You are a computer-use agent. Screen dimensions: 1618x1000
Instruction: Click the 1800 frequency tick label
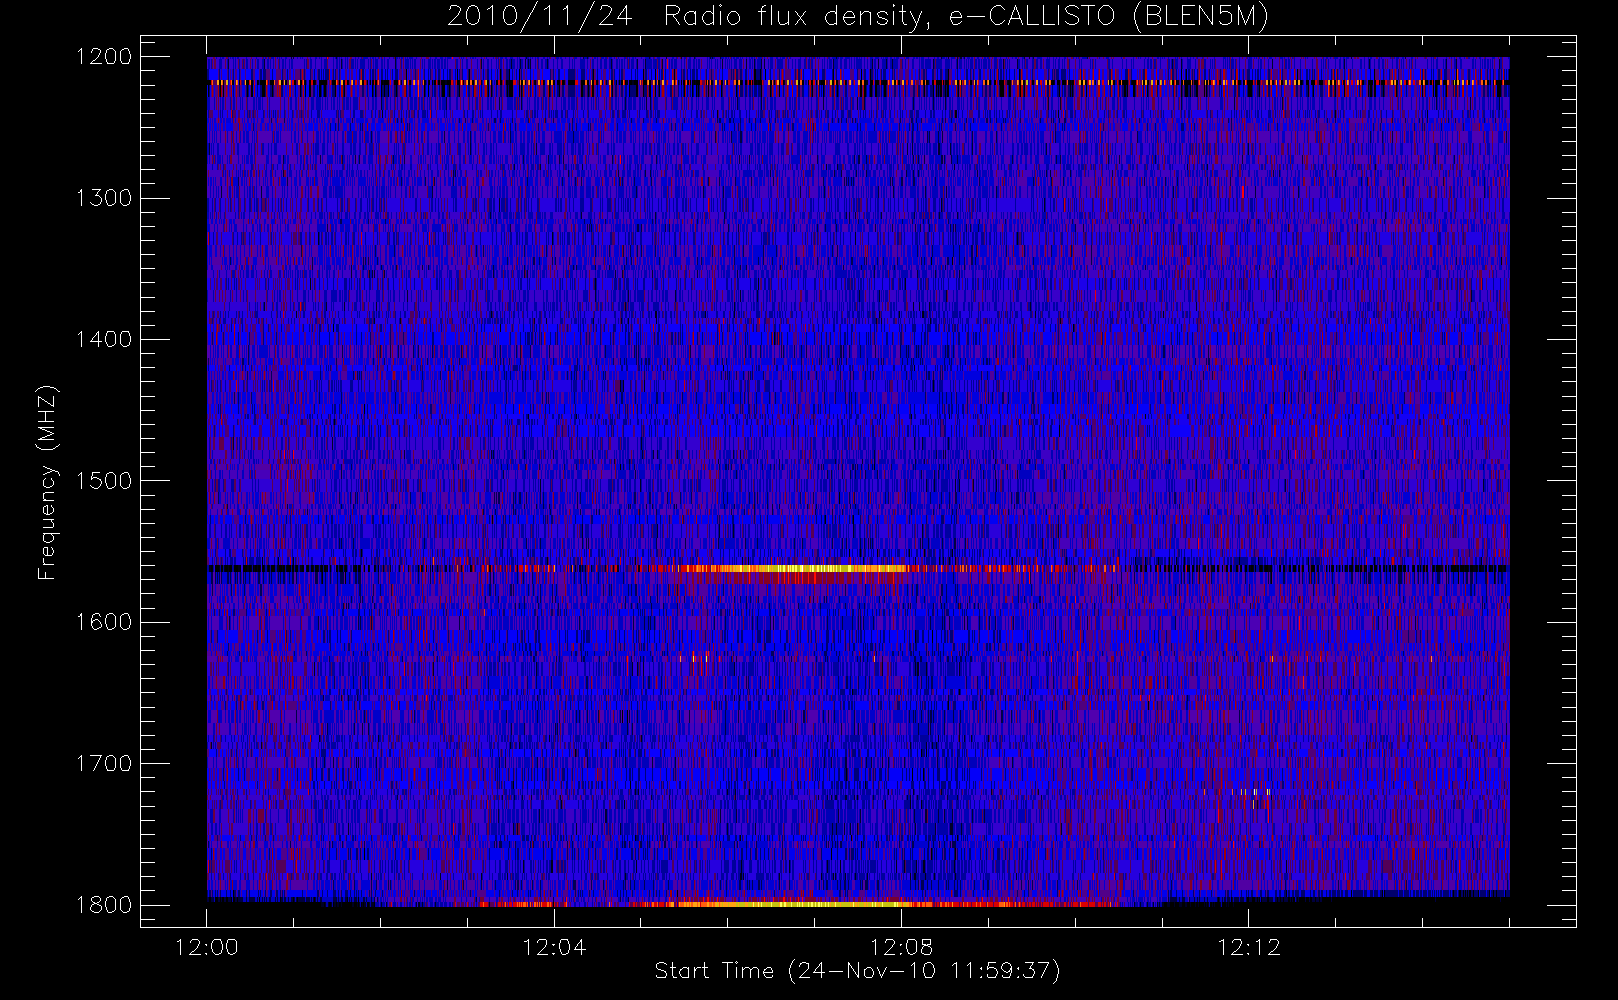pyautogui.click(x=104, y=905)
